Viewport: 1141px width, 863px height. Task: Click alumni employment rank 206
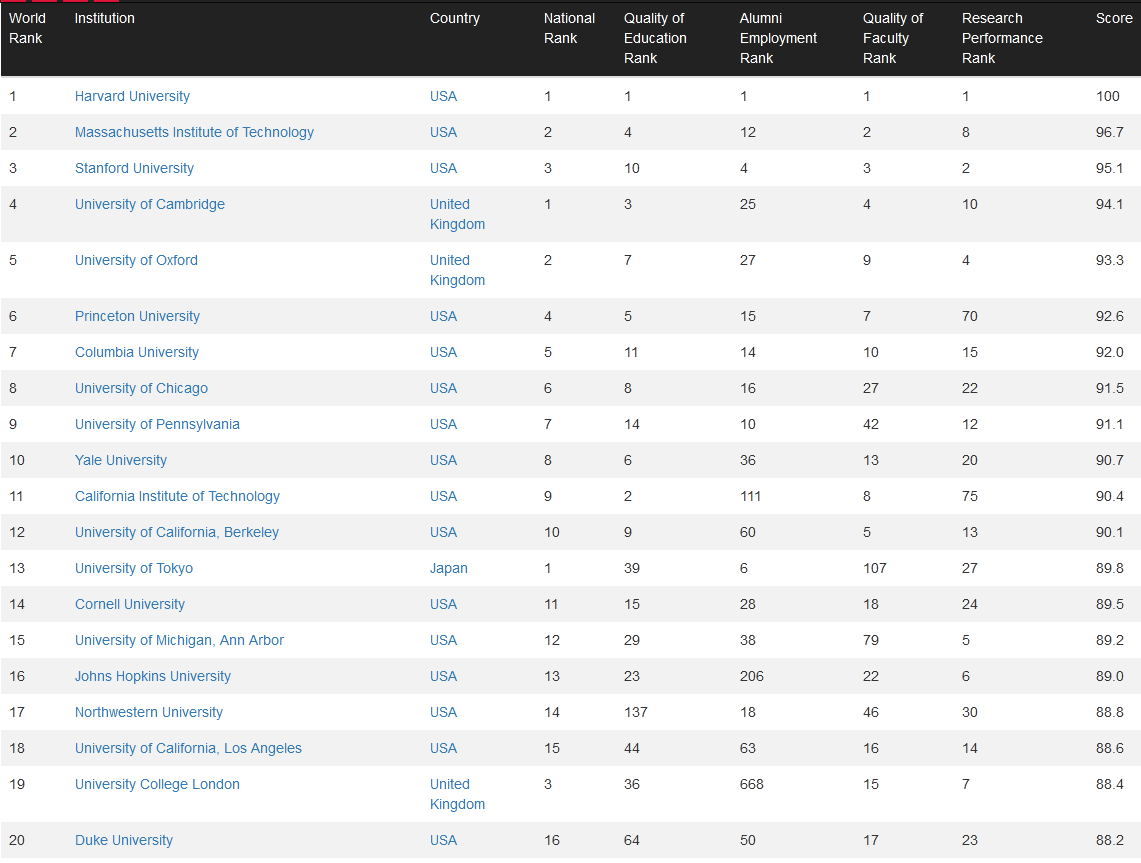tap(752, 677)
